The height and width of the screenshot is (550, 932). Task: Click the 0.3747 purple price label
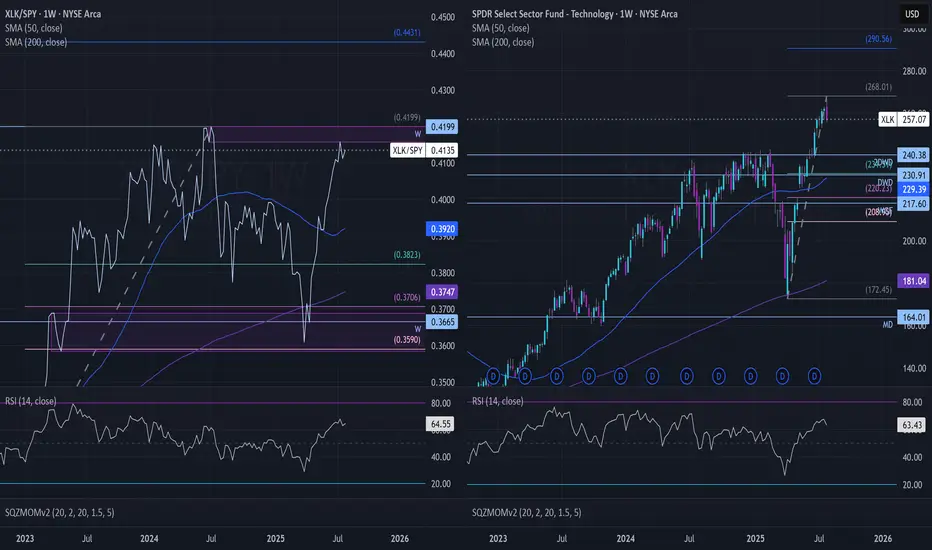click(442, 292)
